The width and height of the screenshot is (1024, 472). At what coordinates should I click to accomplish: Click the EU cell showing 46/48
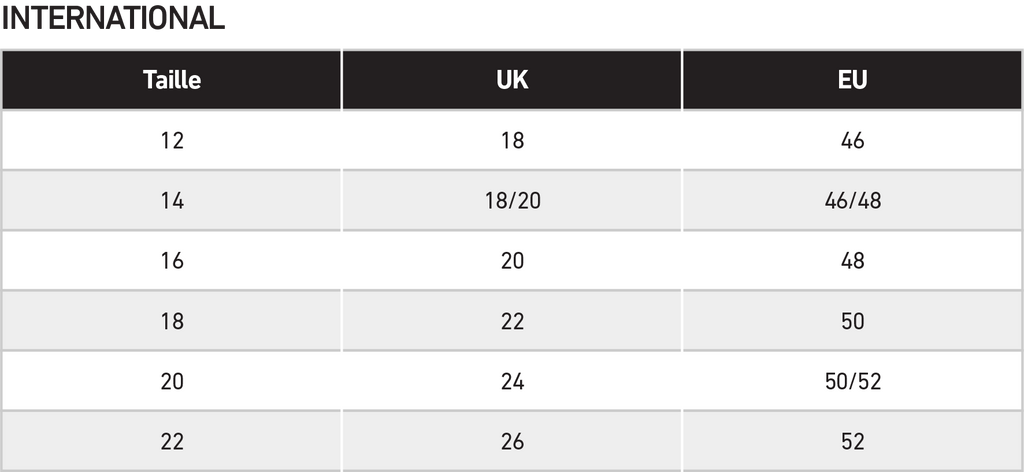point(852,200)
